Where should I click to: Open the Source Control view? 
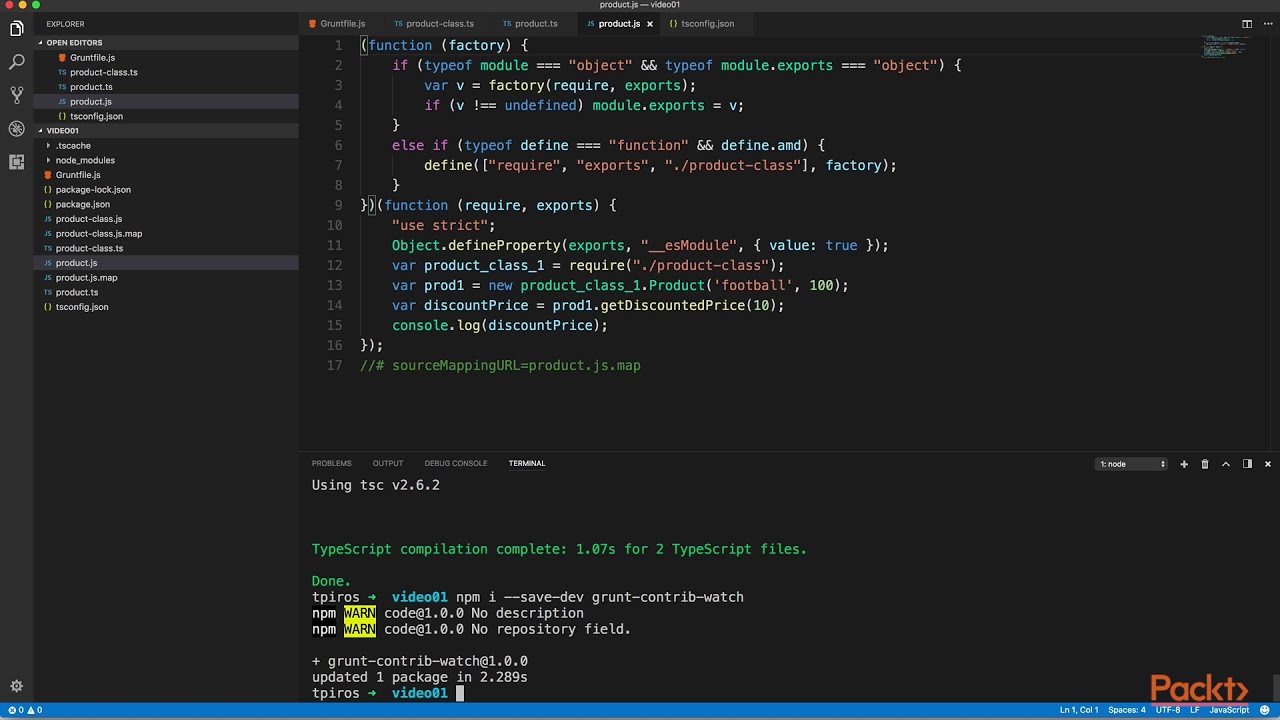pyautogui.click(x=16, y=95)
